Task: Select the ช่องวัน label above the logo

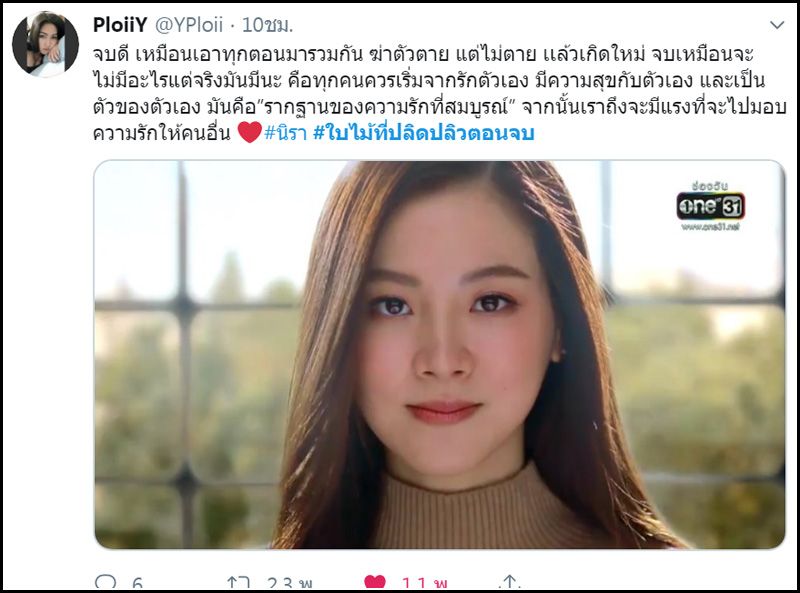Action: click(710, 186)
